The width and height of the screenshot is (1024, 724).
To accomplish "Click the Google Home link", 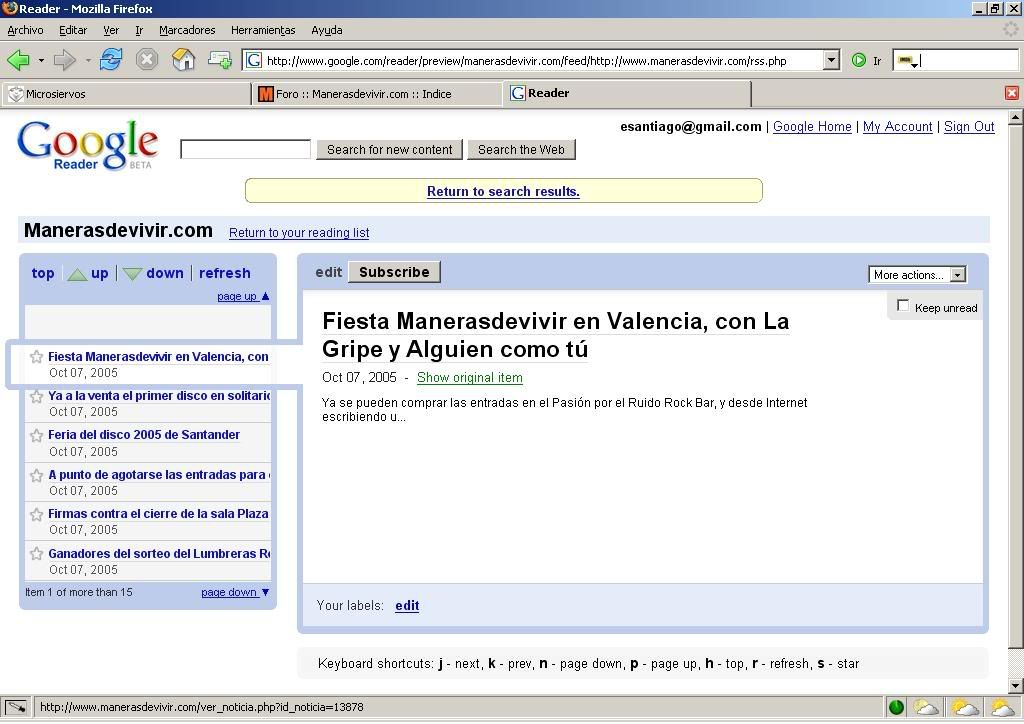I will [812, 127].
